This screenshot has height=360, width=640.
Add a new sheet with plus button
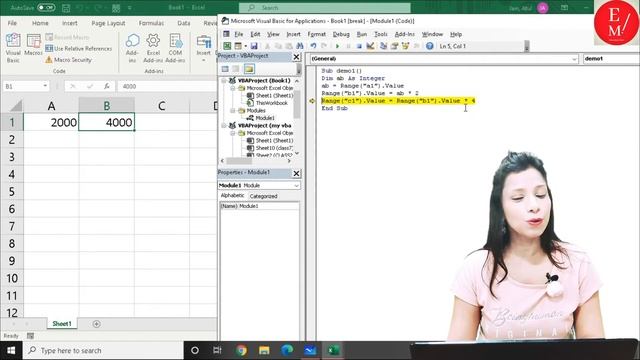pyautogui.click(x=96, y=324)
